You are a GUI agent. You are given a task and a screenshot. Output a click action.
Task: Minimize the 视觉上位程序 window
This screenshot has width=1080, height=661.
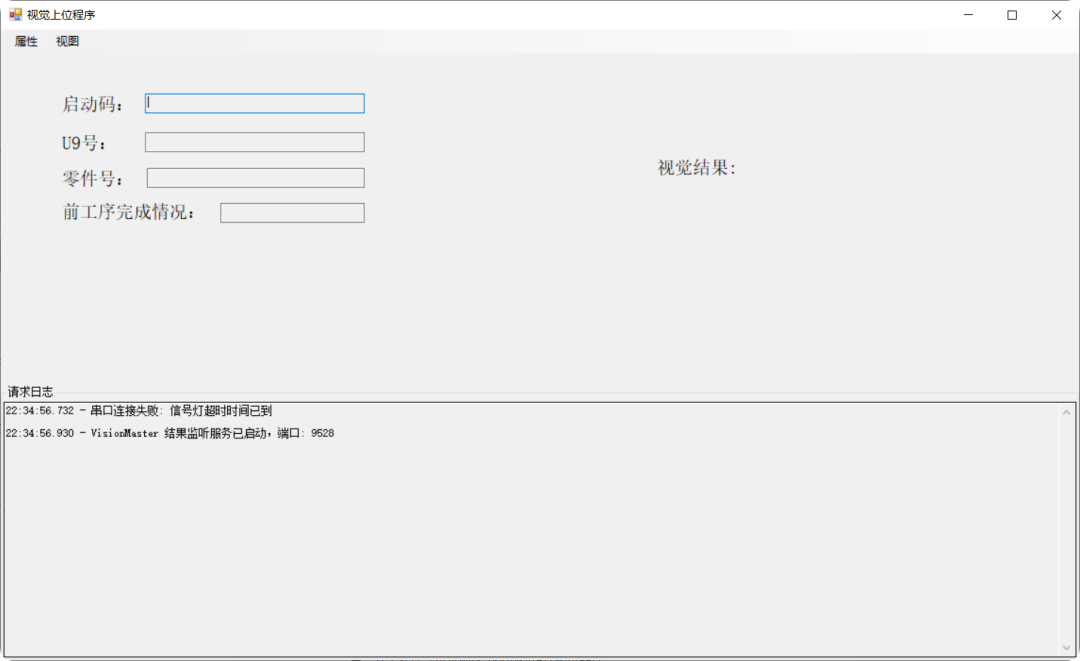968,14
